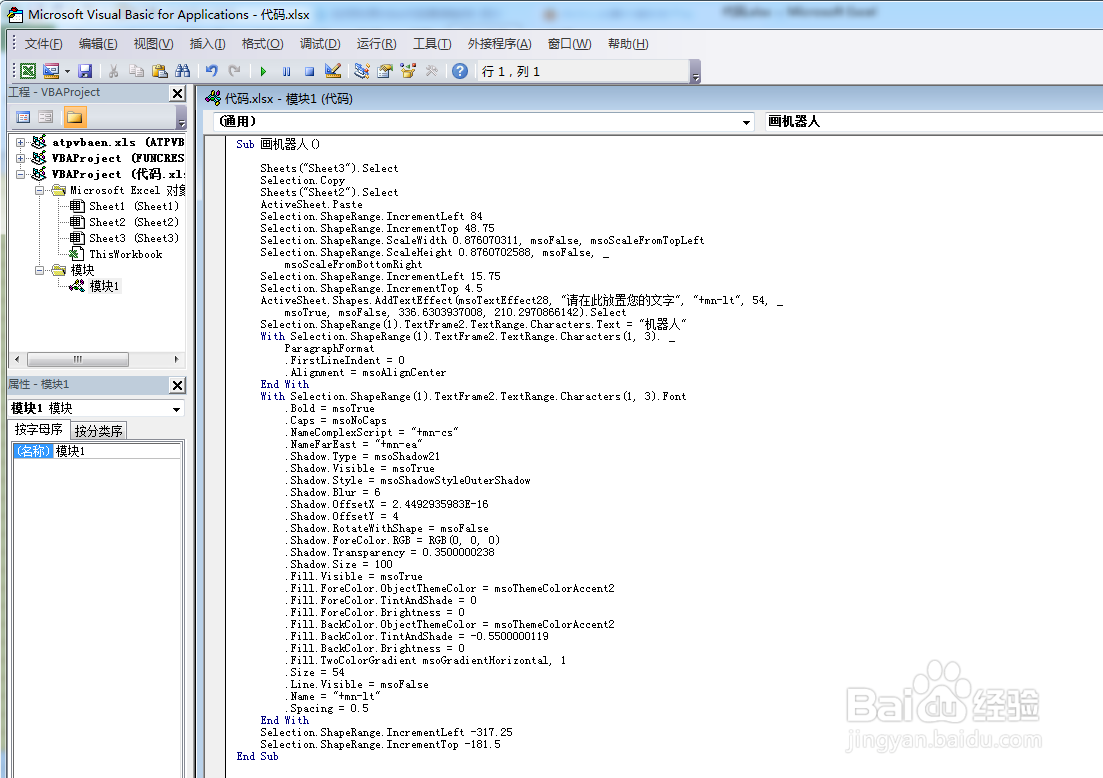Collapse the 模块 folder node
1103x778 pixels.
pos(39,270)
